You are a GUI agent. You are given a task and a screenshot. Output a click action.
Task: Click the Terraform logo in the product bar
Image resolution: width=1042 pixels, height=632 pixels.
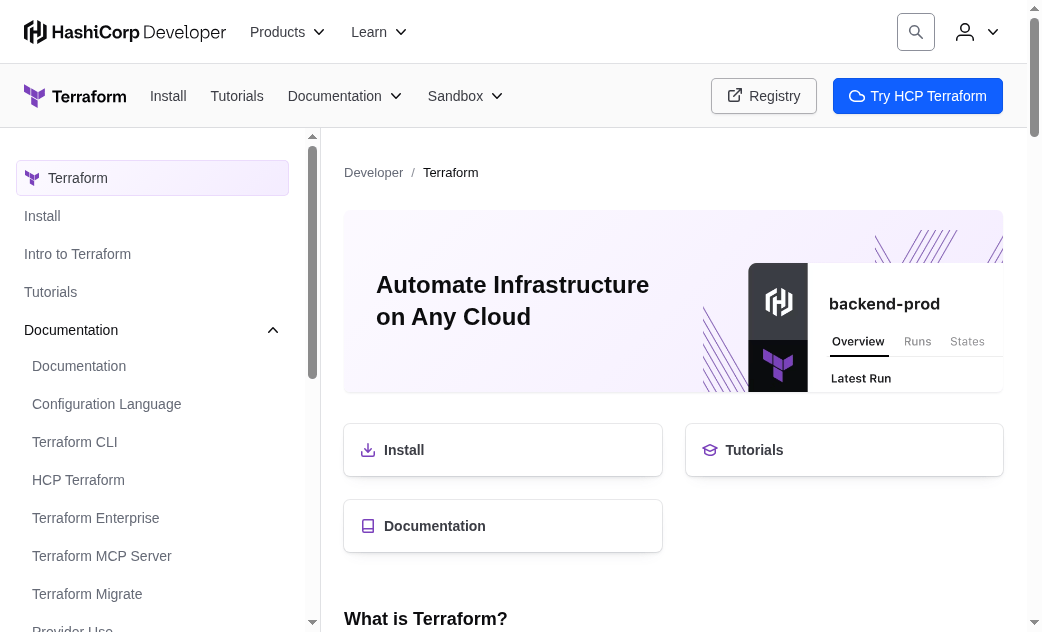pos(75,96)
